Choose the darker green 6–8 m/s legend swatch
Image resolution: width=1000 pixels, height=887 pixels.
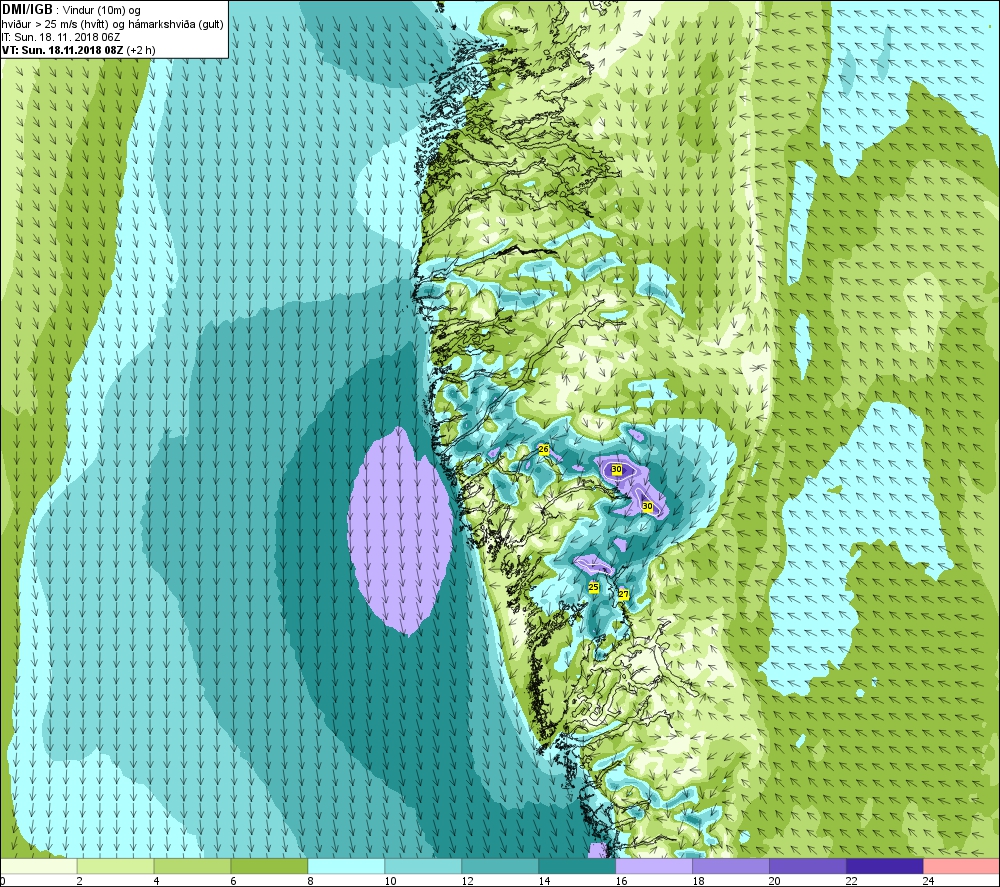click(269, 866)
